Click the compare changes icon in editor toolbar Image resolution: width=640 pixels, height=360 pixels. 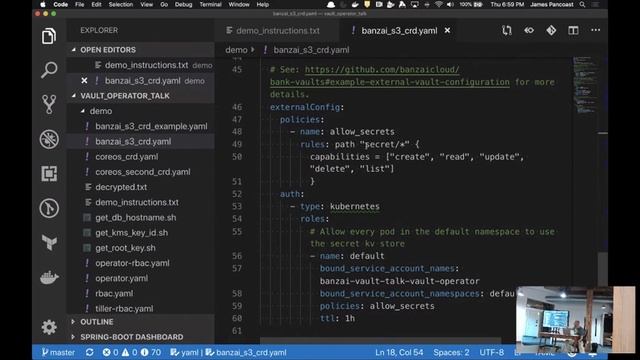pos(507,30)
